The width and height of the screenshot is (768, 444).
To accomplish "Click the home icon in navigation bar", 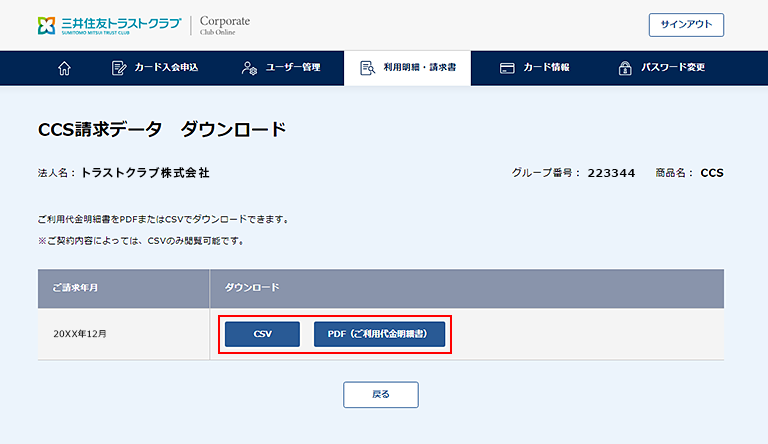I will tap(64, 68).
